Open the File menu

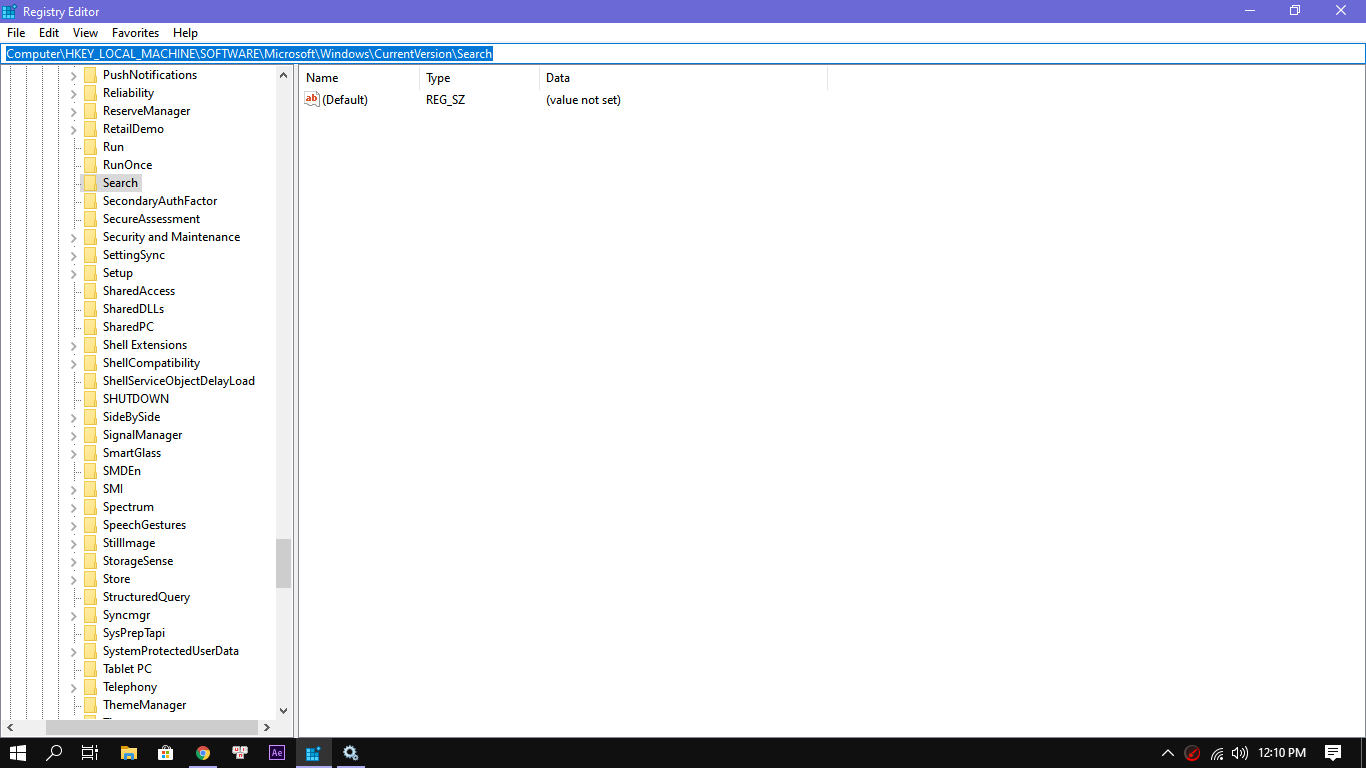(x=16, y=33)
